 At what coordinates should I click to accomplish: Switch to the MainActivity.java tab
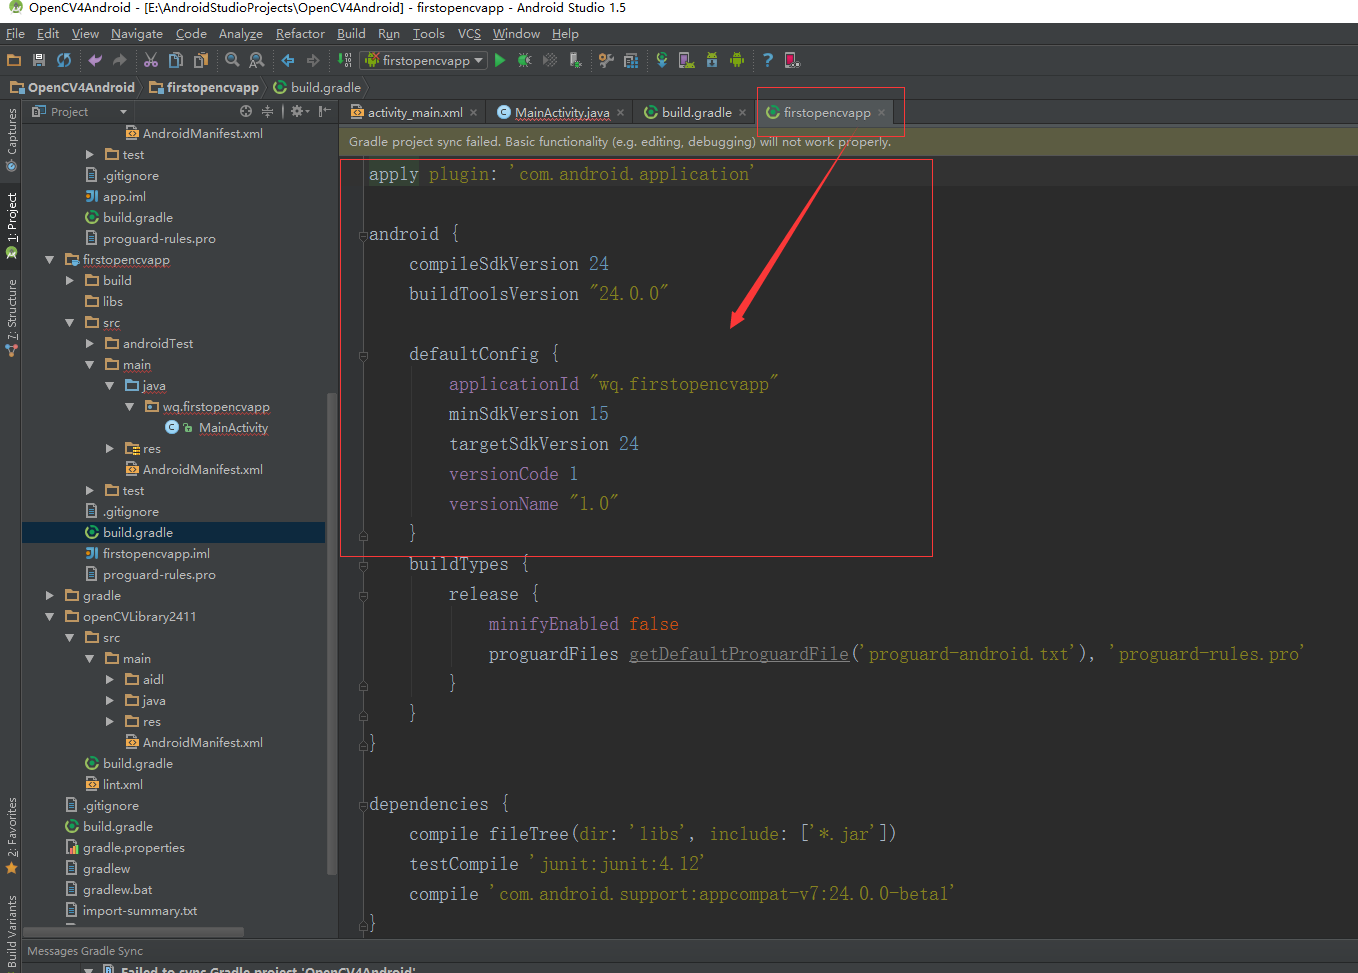pyautogui.click(x=561, y=112)
